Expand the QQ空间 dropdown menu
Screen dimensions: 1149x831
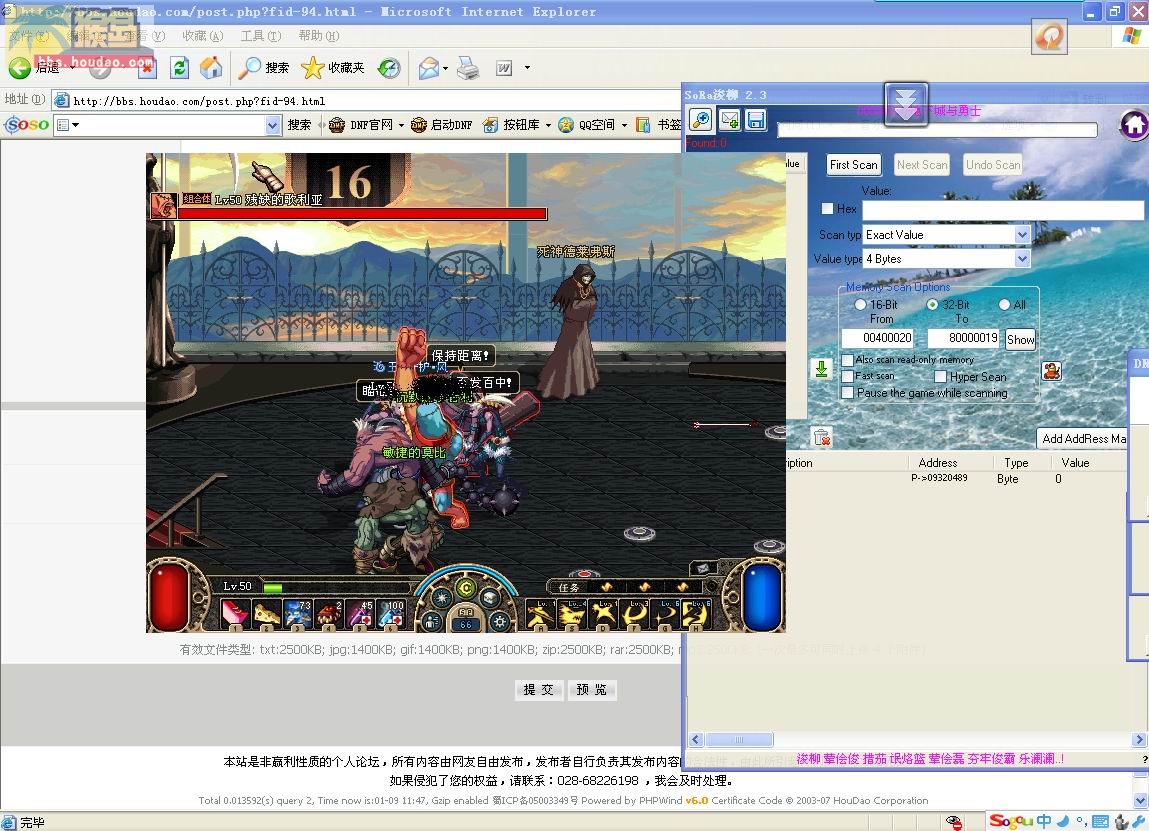(x=624, y=125)
